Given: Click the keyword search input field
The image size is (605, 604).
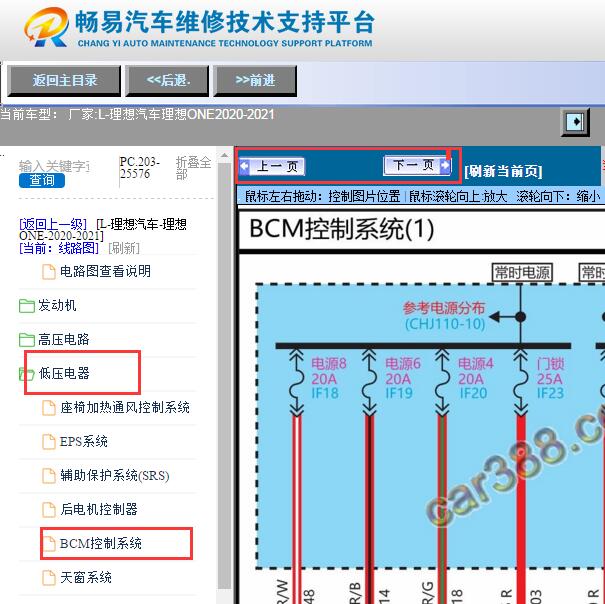Looking at the screenshot, I should click(54, 166).
